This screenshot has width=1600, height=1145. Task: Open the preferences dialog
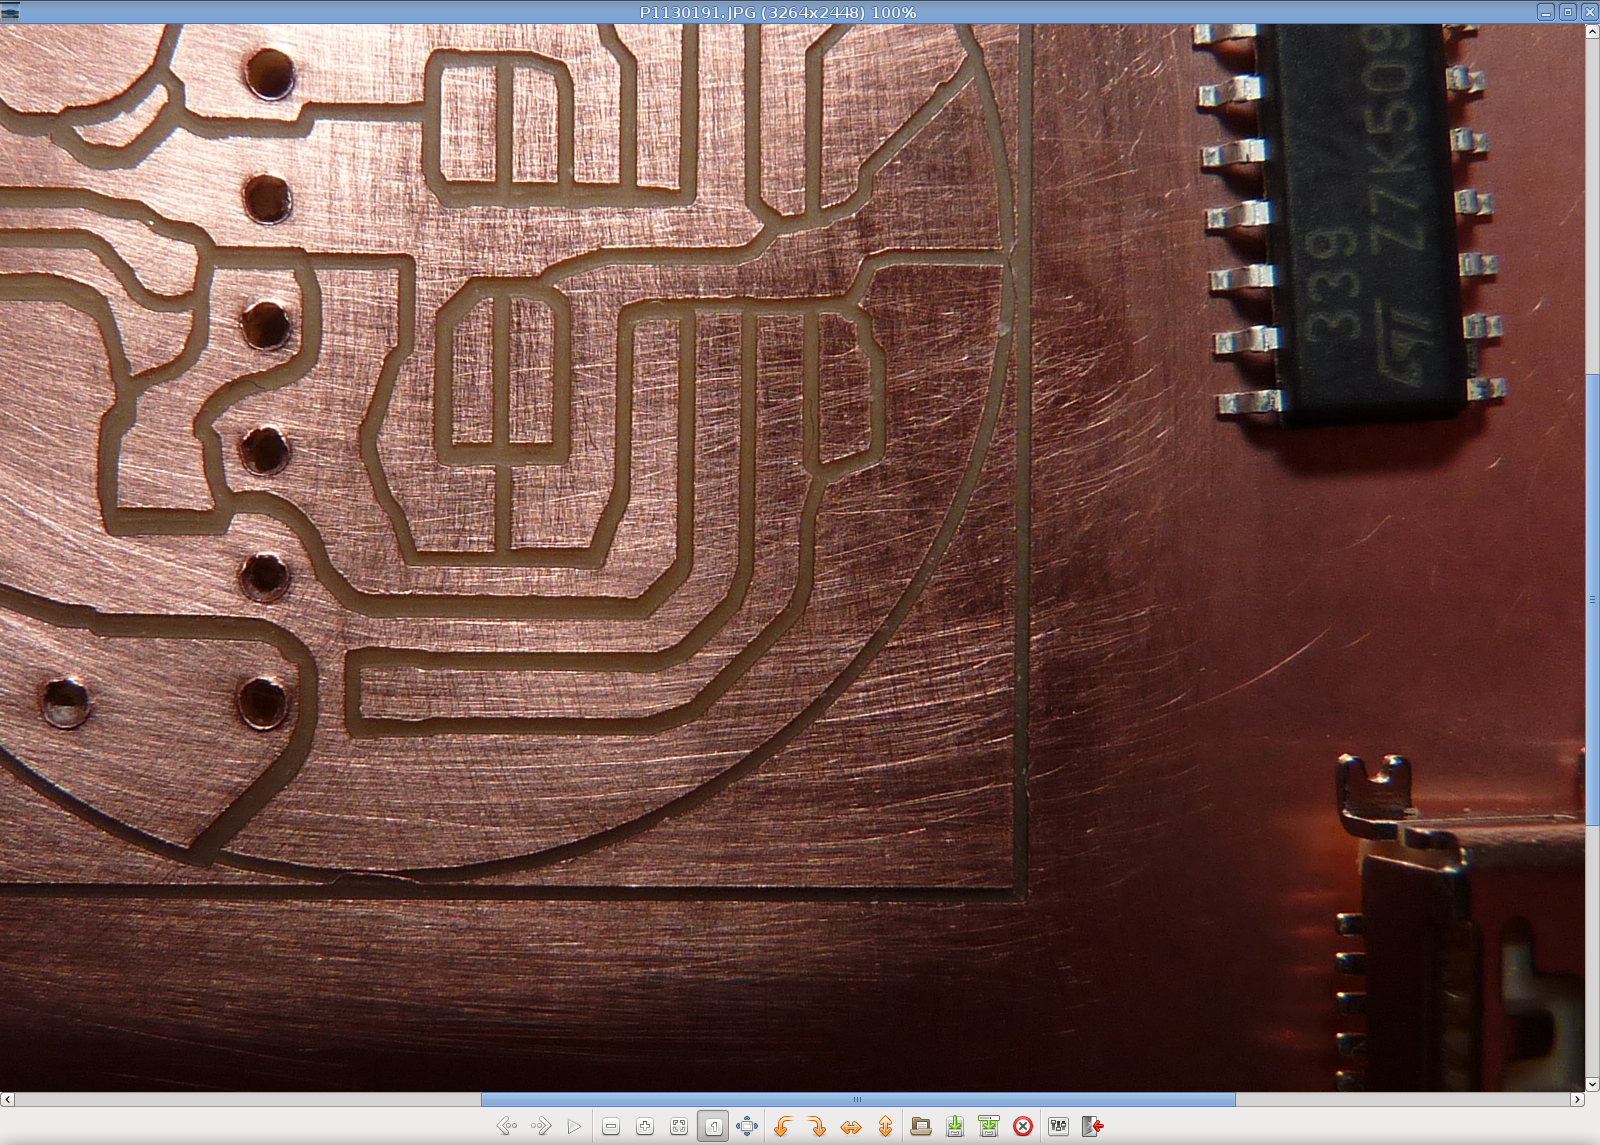coord(1059,1127)
